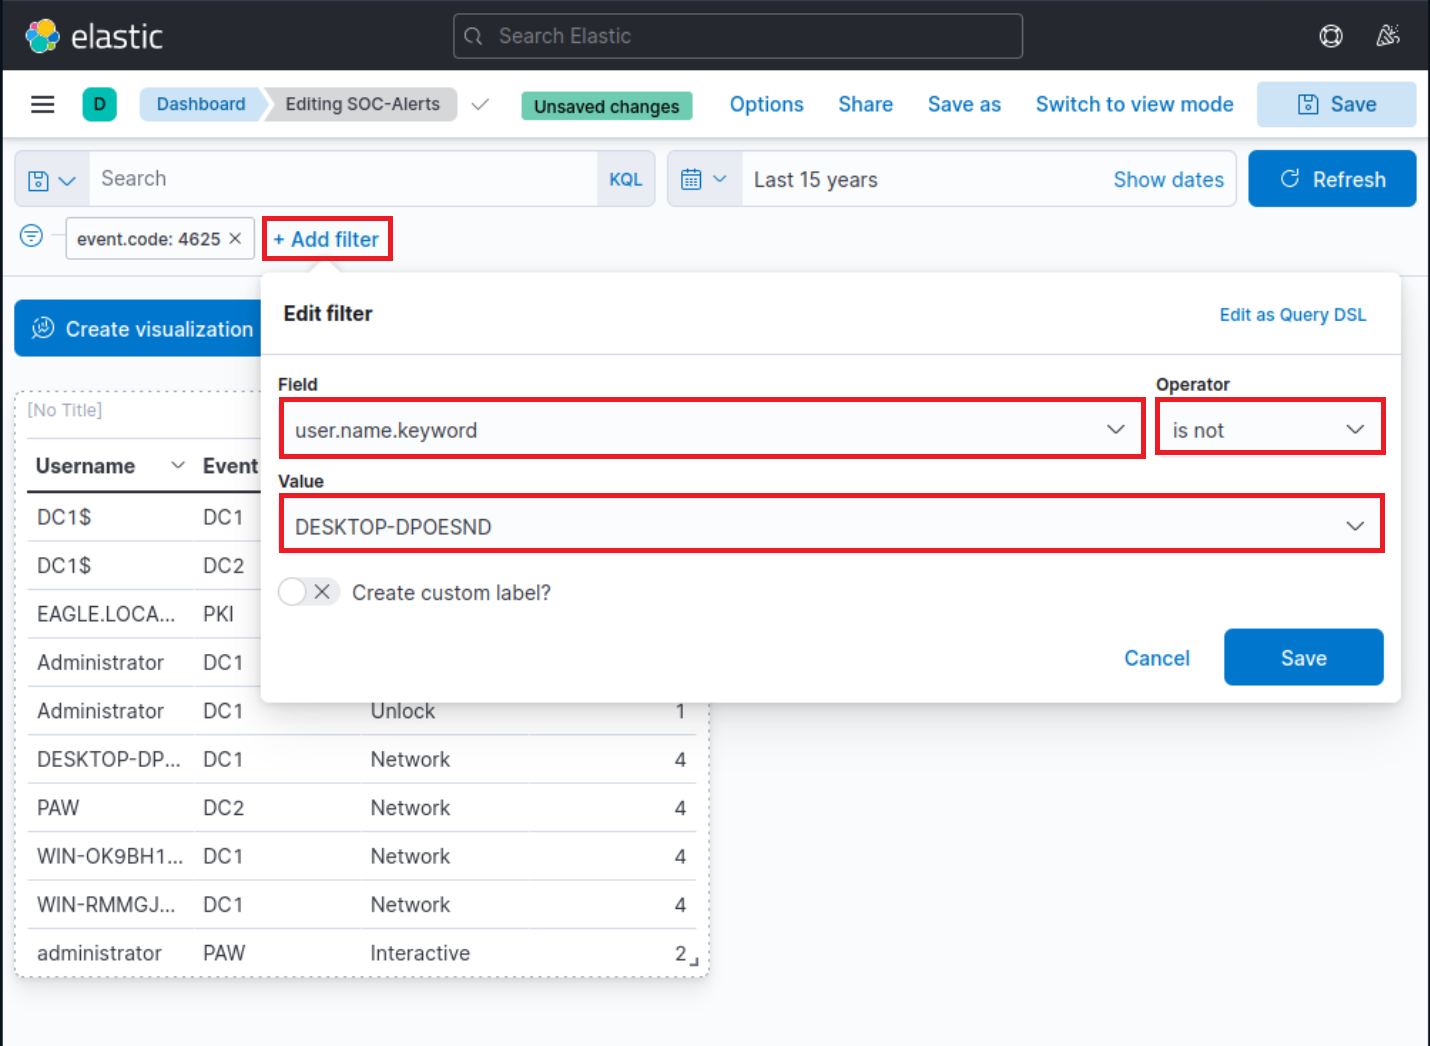1430x1046 pixels.
Task: Save the filter with the Save button
Action: click(x=1303, y=657)
